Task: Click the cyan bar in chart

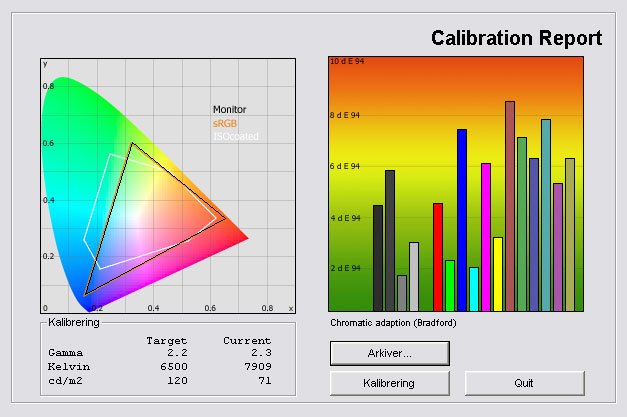Action: (474, 289)
